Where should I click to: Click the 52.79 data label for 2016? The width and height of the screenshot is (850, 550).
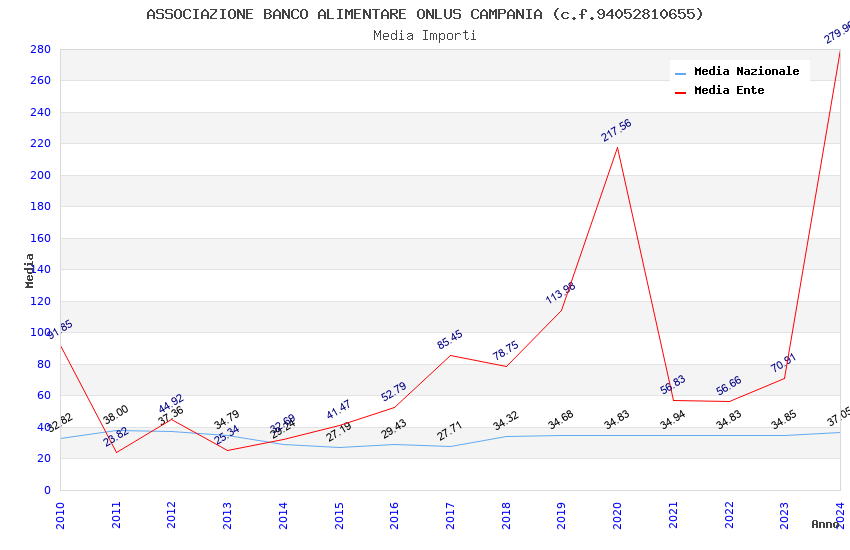394,392
